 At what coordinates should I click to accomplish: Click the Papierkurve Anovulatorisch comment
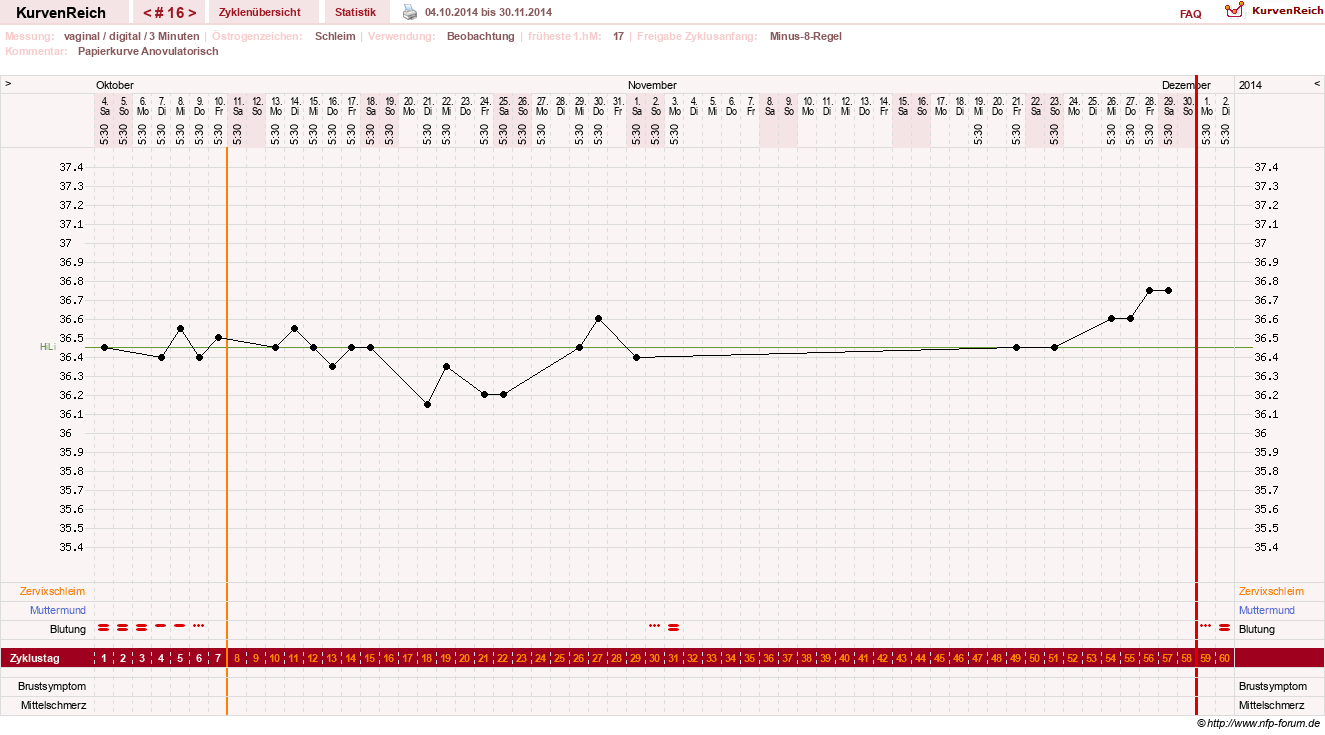pyautogui.click(x=148, y=51)
